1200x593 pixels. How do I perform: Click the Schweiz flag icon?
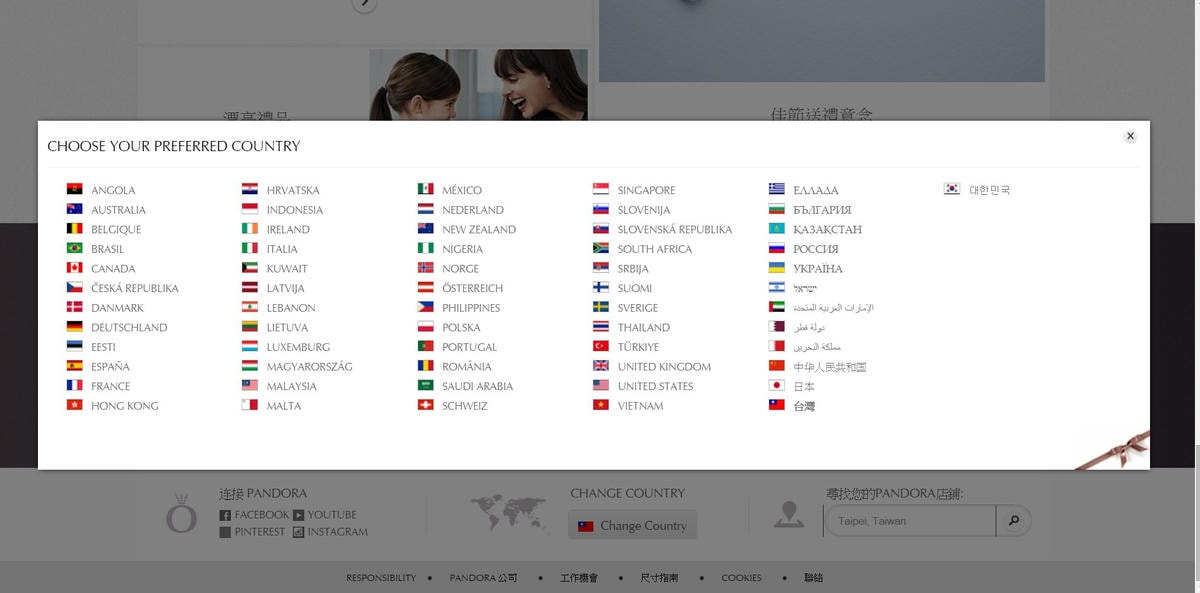pos(425,406)
